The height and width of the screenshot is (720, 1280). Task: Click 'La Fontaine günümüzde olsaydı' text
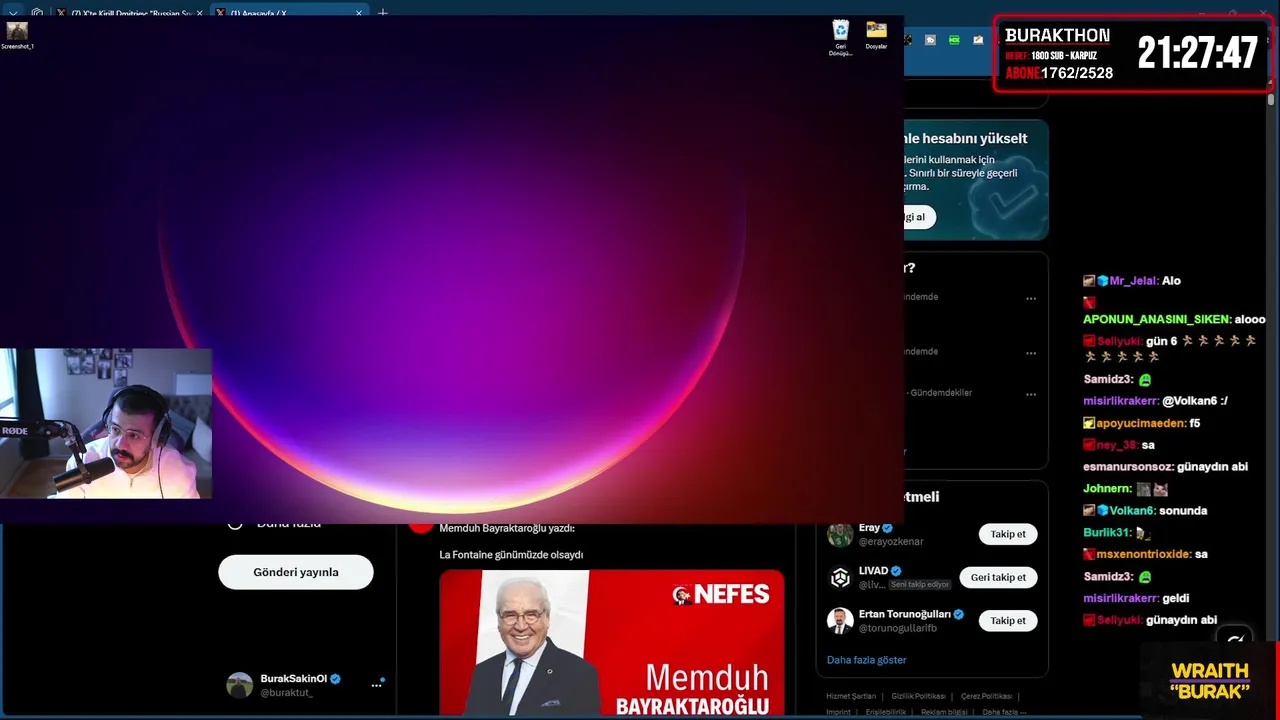point(511,555)
